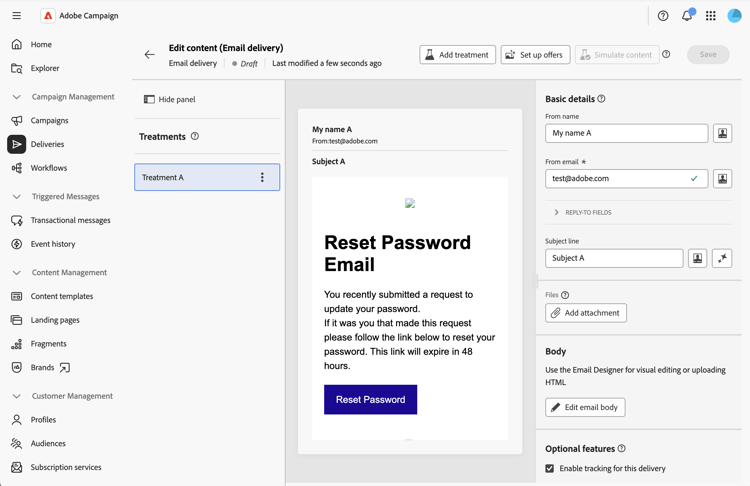
Task: Open the help icon in header
Action: [x=663, y=16]
